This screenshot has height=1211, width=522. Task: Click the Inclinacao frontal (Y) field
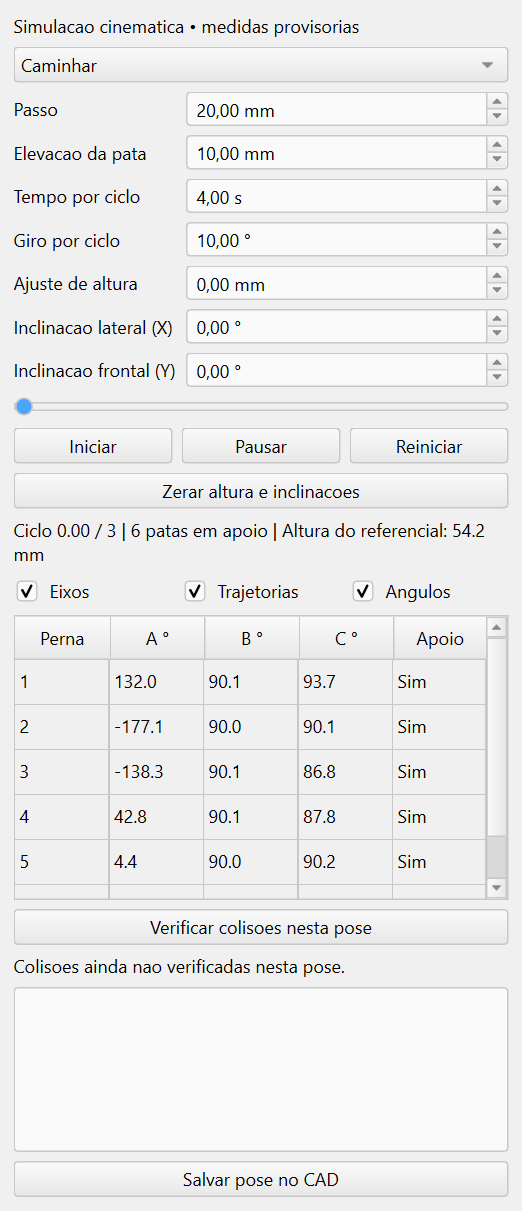(337, 371)
